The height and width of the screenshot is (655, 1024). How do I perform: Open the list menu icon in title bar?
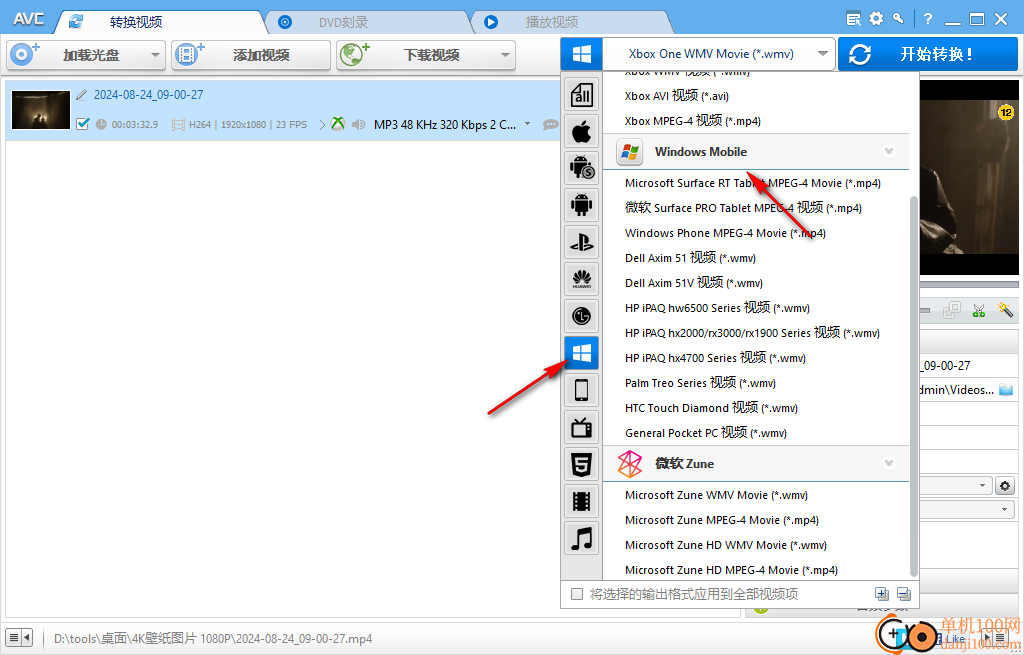(853, 19)
